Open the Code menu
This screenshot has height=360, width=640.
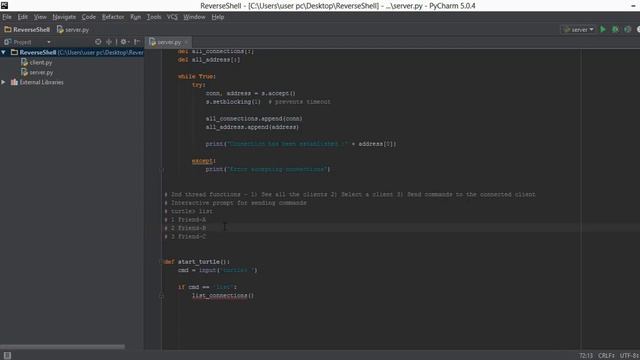pos(89,17)
